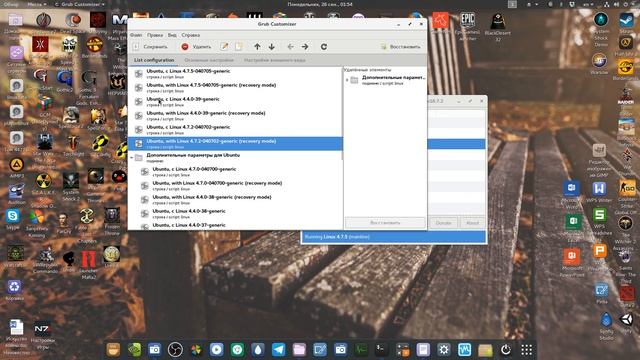Image resolution: width=640 pixels, height=360 pixels.
Task: Move entry down with down arrow
Action: (x=271, y=47)
